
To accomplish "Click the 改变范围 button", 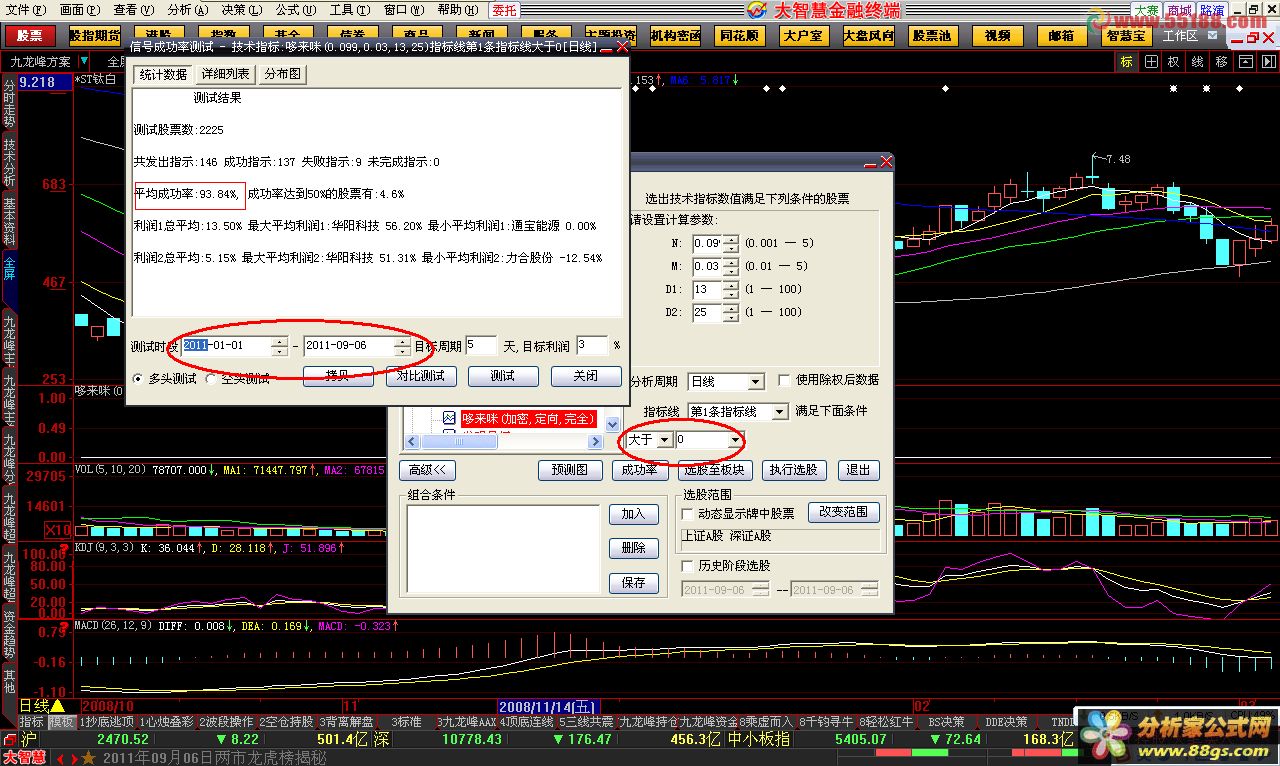I will pyautogui.click(x=844, y=512).
